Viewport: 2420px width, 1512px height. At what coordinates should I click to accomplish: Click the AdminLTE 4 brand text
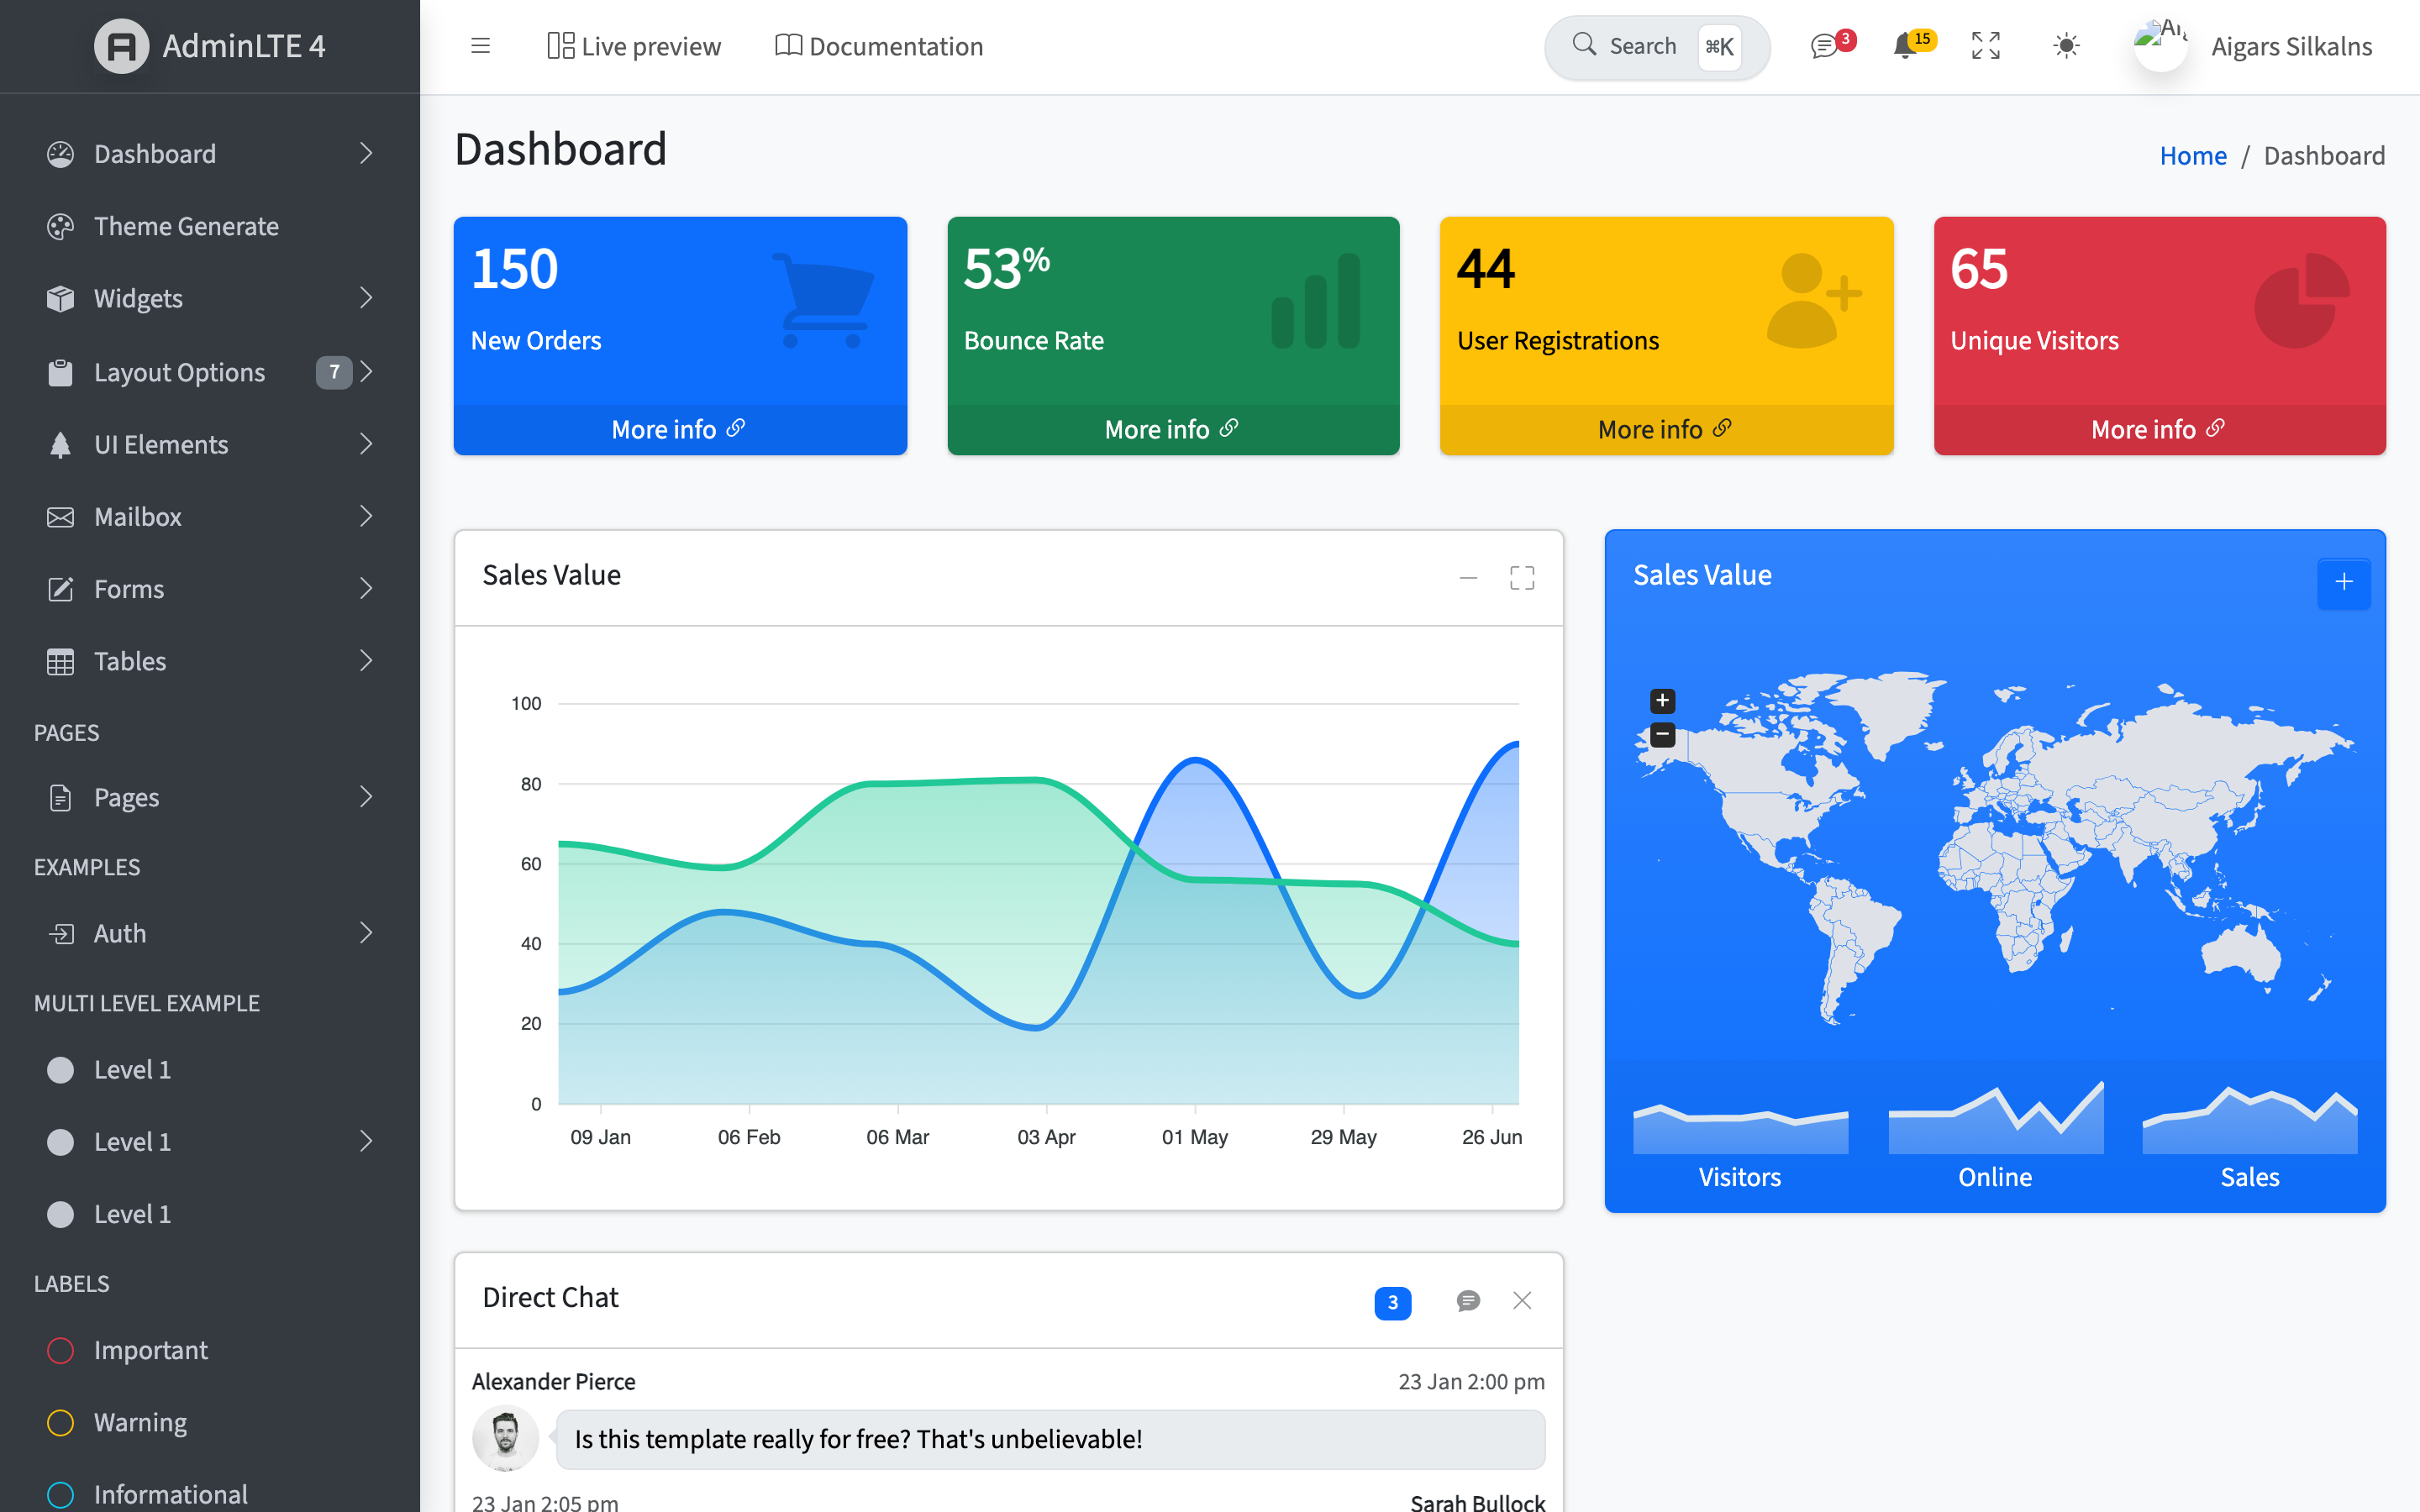244,46
